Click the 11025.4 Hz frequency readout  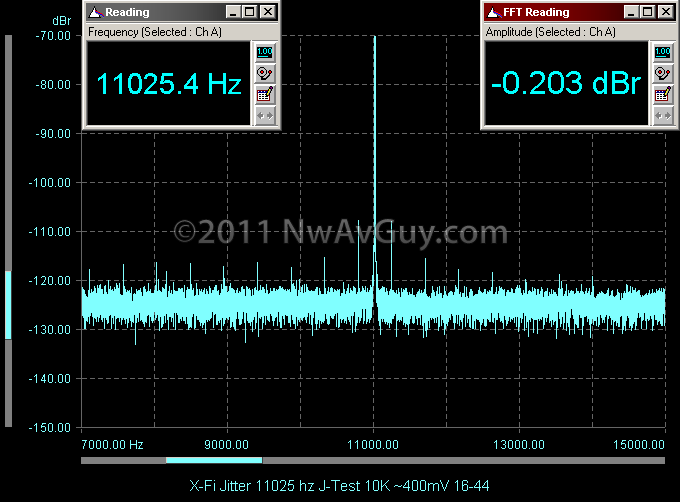168,83
